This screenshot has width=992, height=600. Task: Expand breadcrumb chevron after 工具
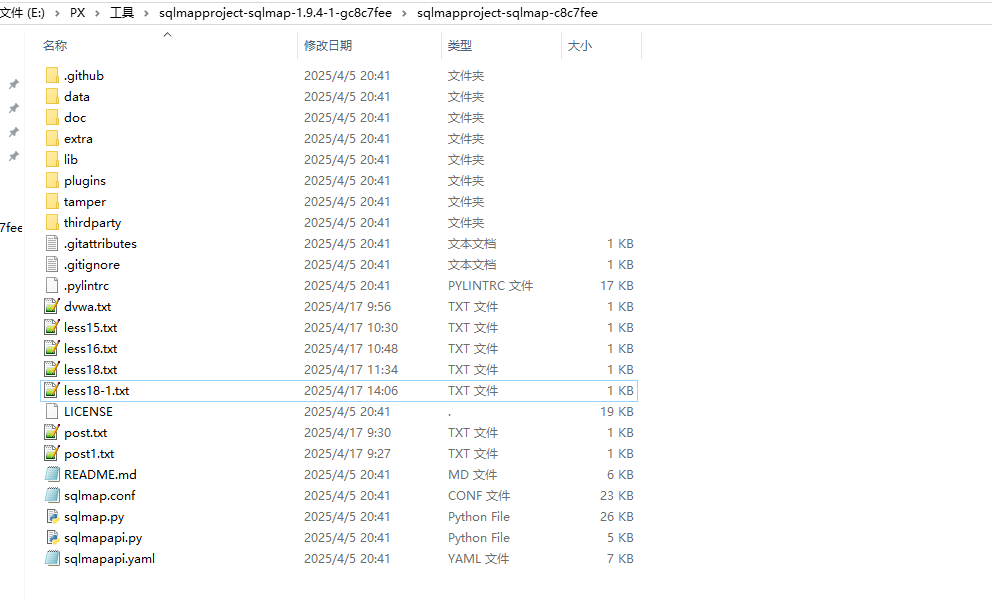[x=146, y=13]
